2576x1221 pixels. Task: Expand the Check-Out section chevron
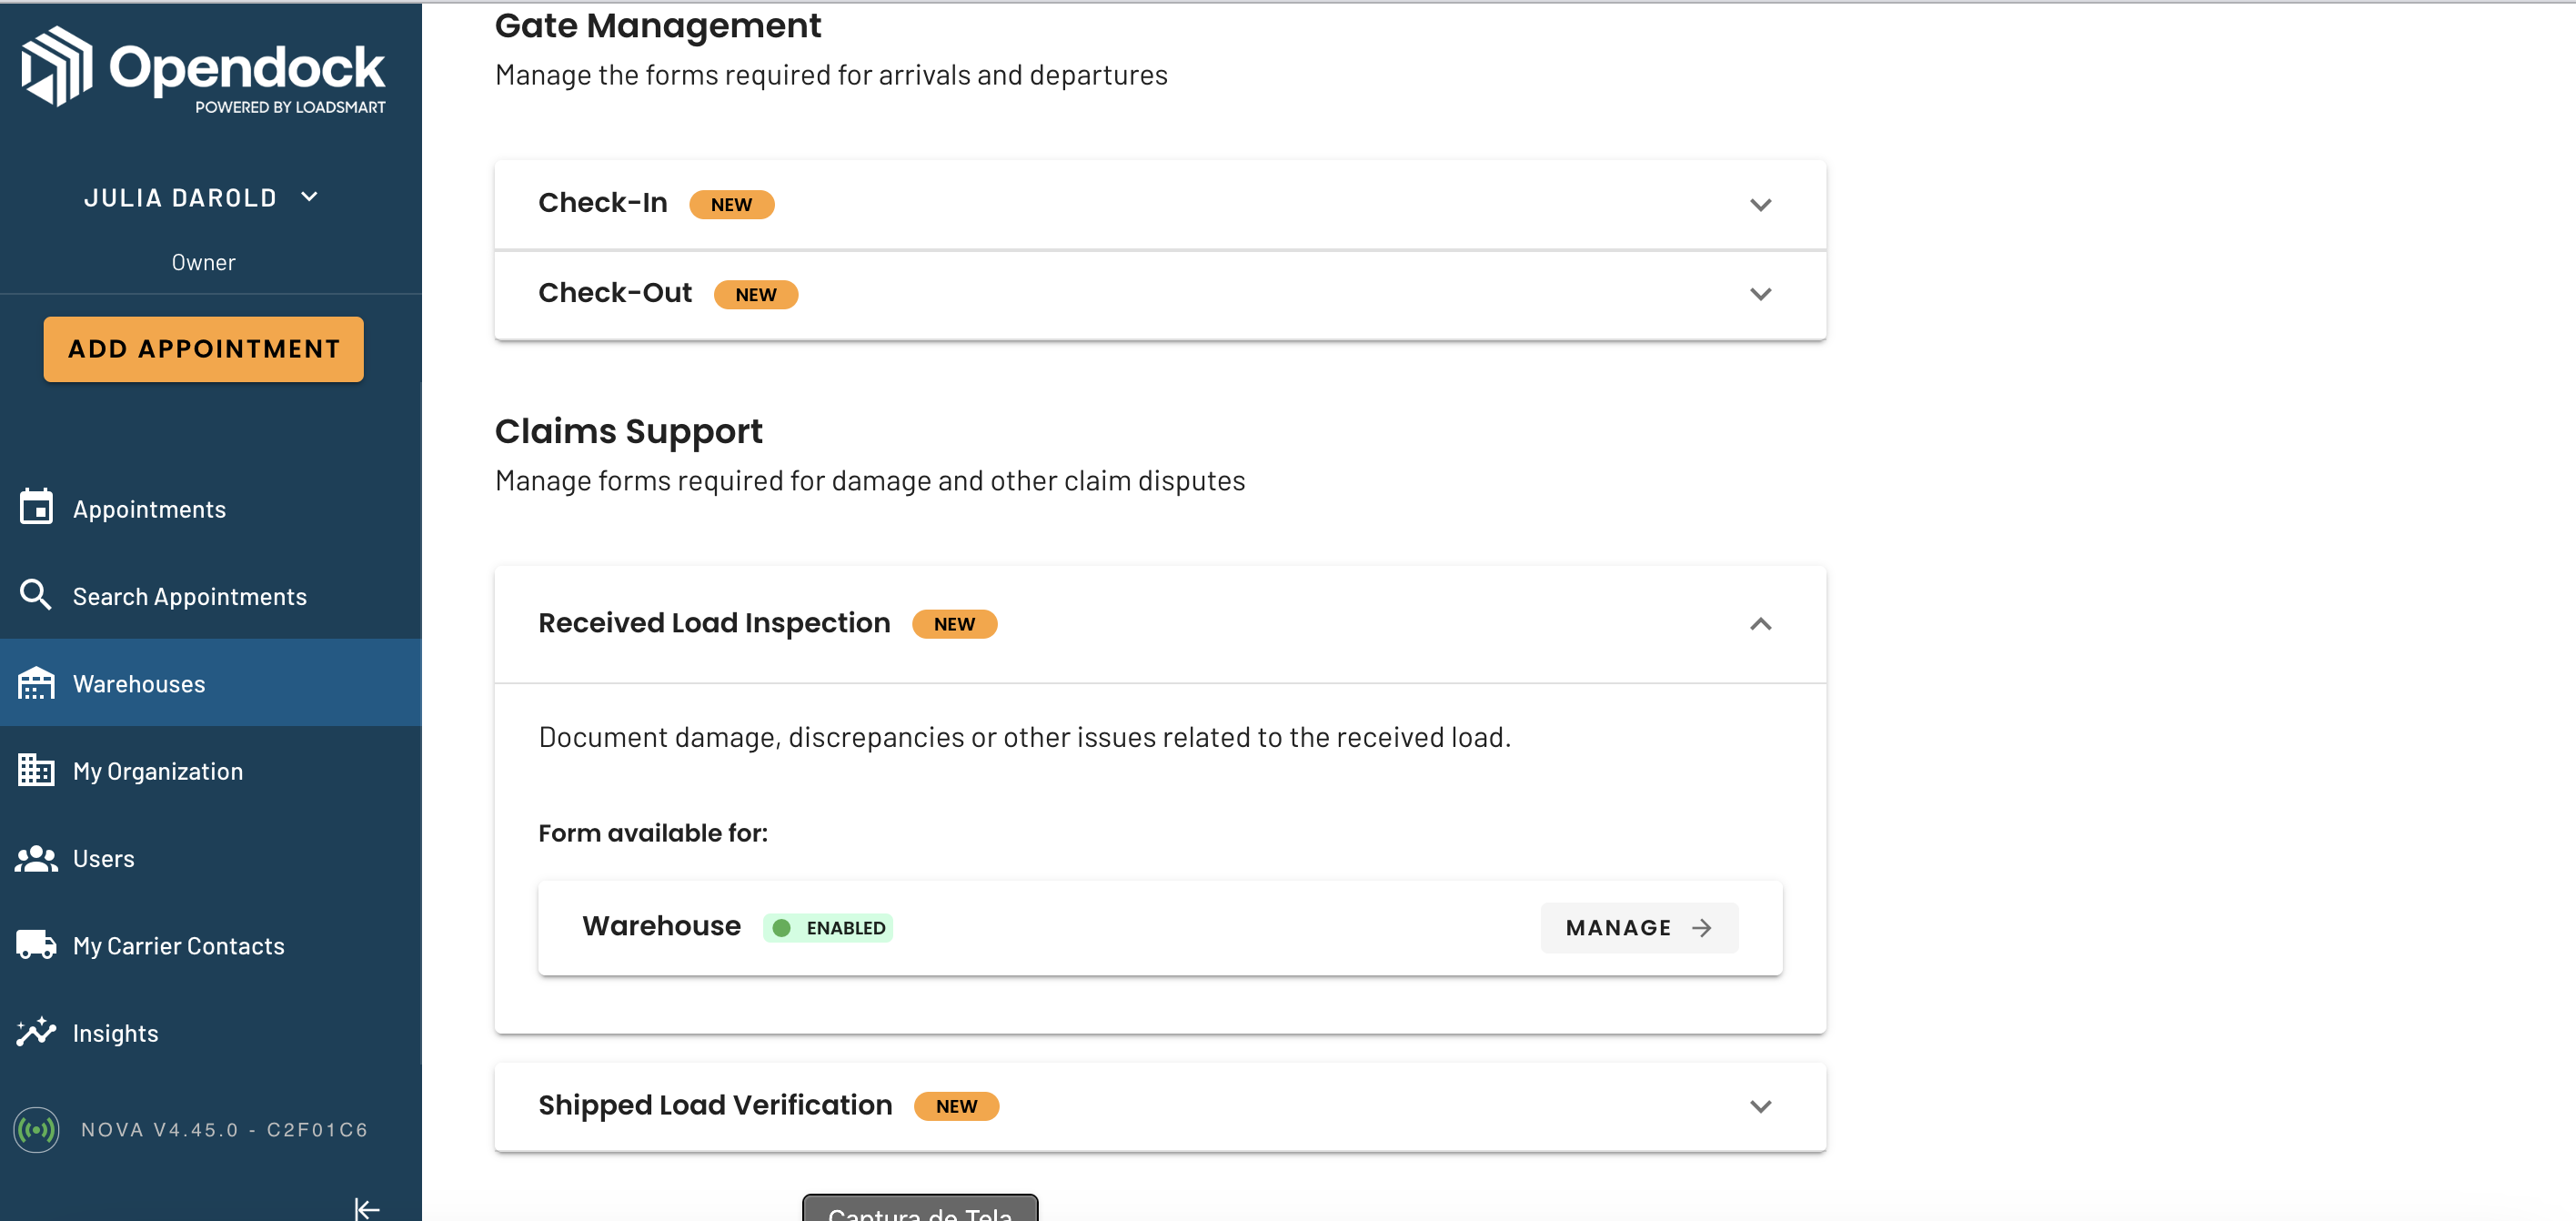[1761, 294]
